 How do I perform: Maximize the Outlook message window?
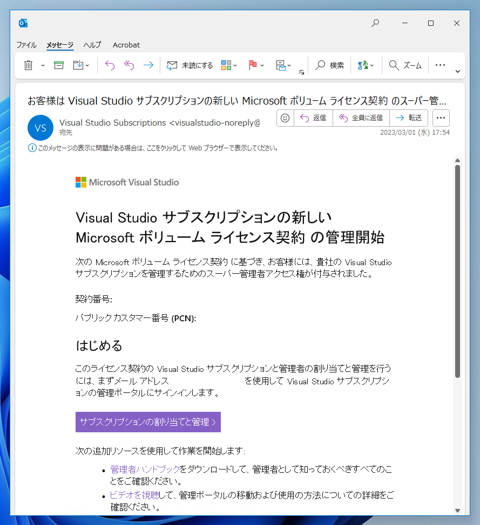coord(431,23)
